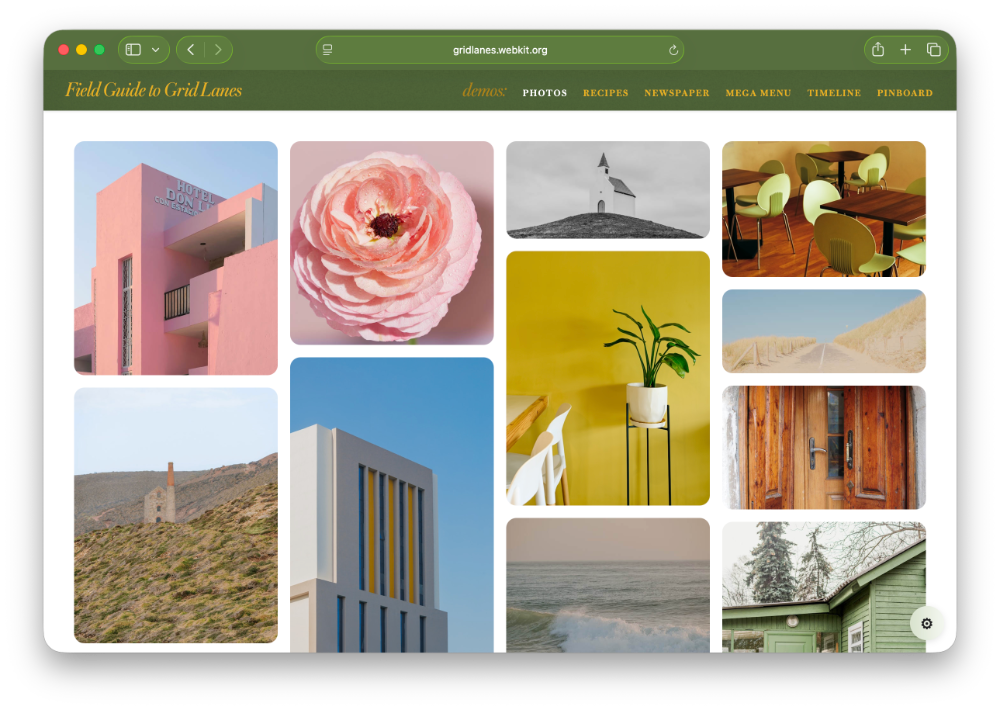Viewport: 1000px width, 710px height.
Task: Open the wooden door photo
Action: (x=823, y=447)
